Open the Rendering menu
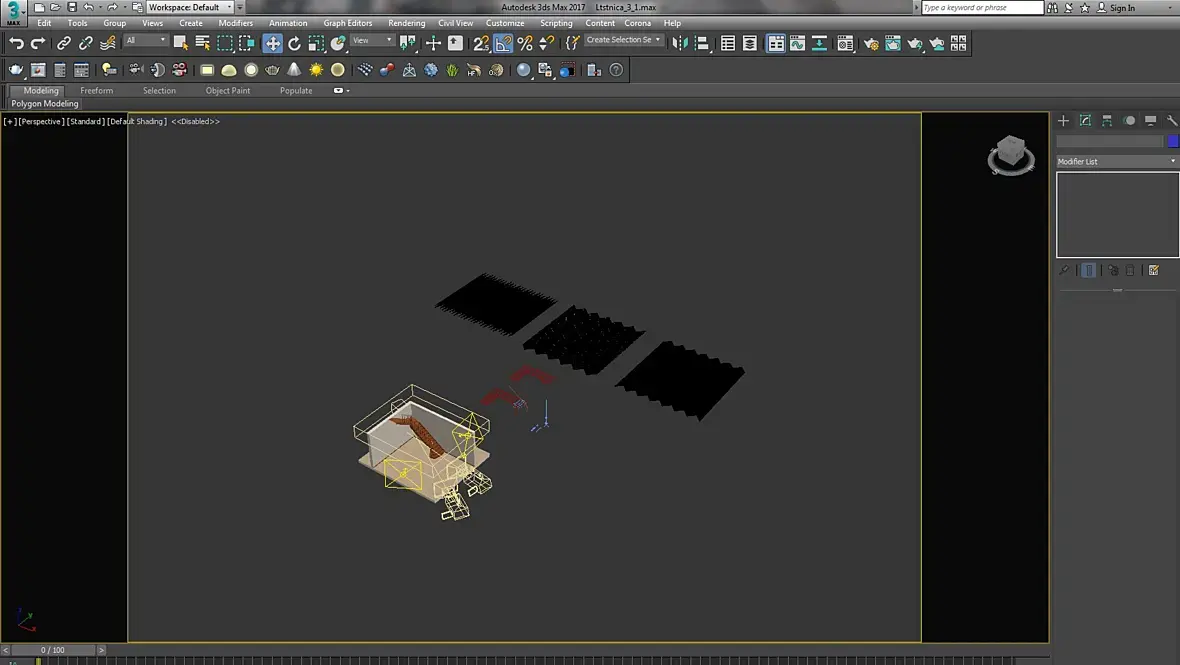 tap(406, 23)
